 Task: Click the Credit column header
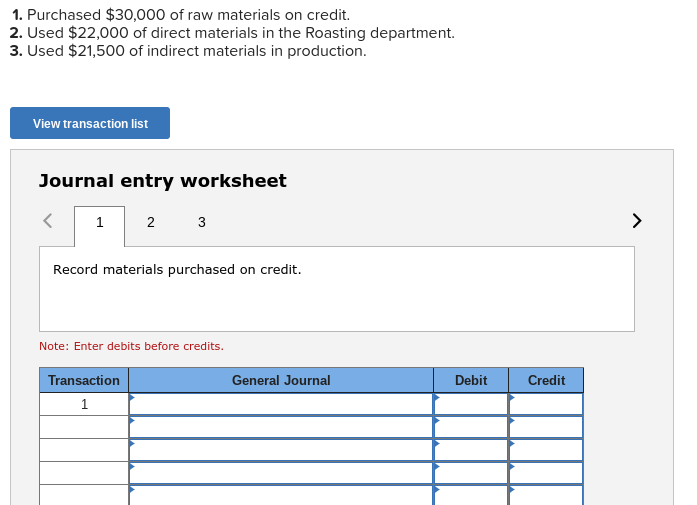pos(546,380)
